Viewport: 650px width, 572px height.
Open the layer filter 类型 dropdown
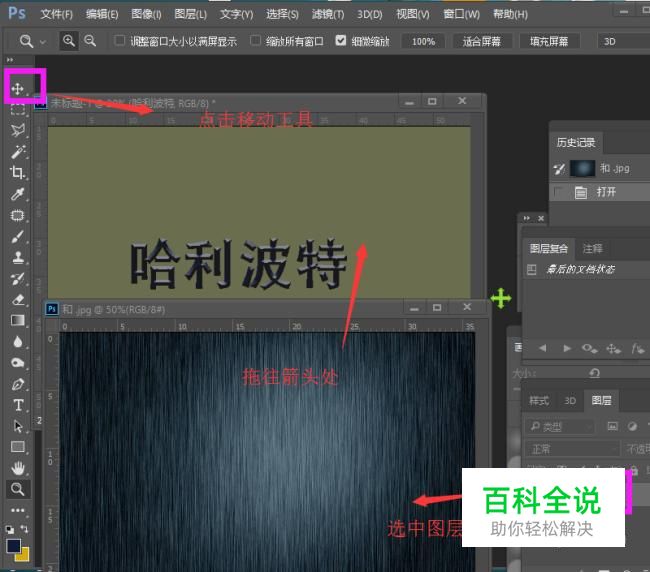click(560, 426)
